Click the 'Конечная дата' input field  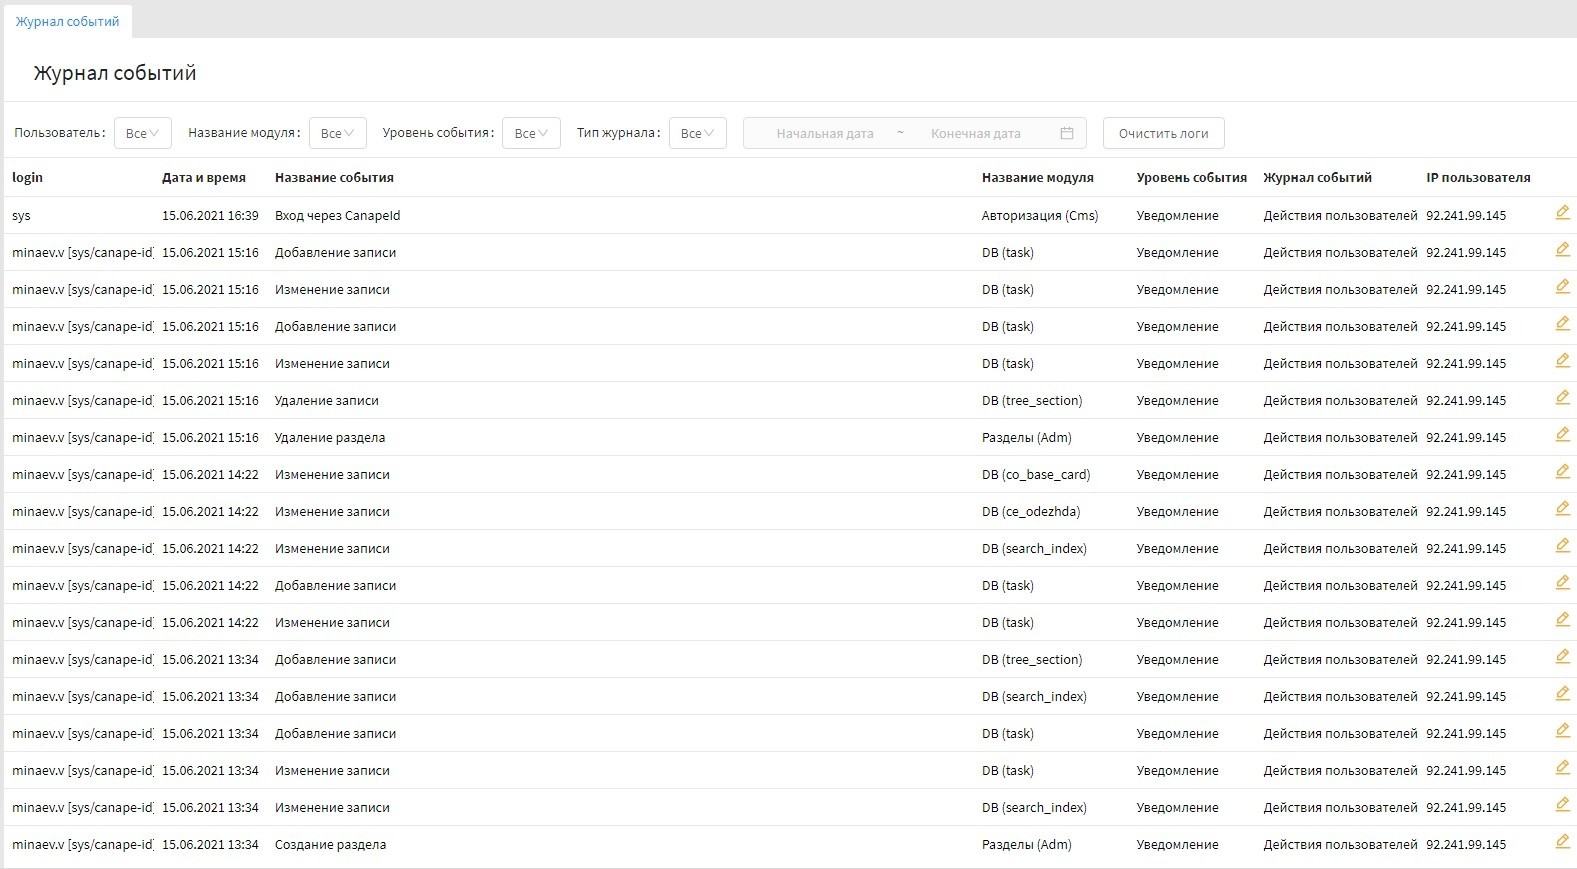click(975, 133)
